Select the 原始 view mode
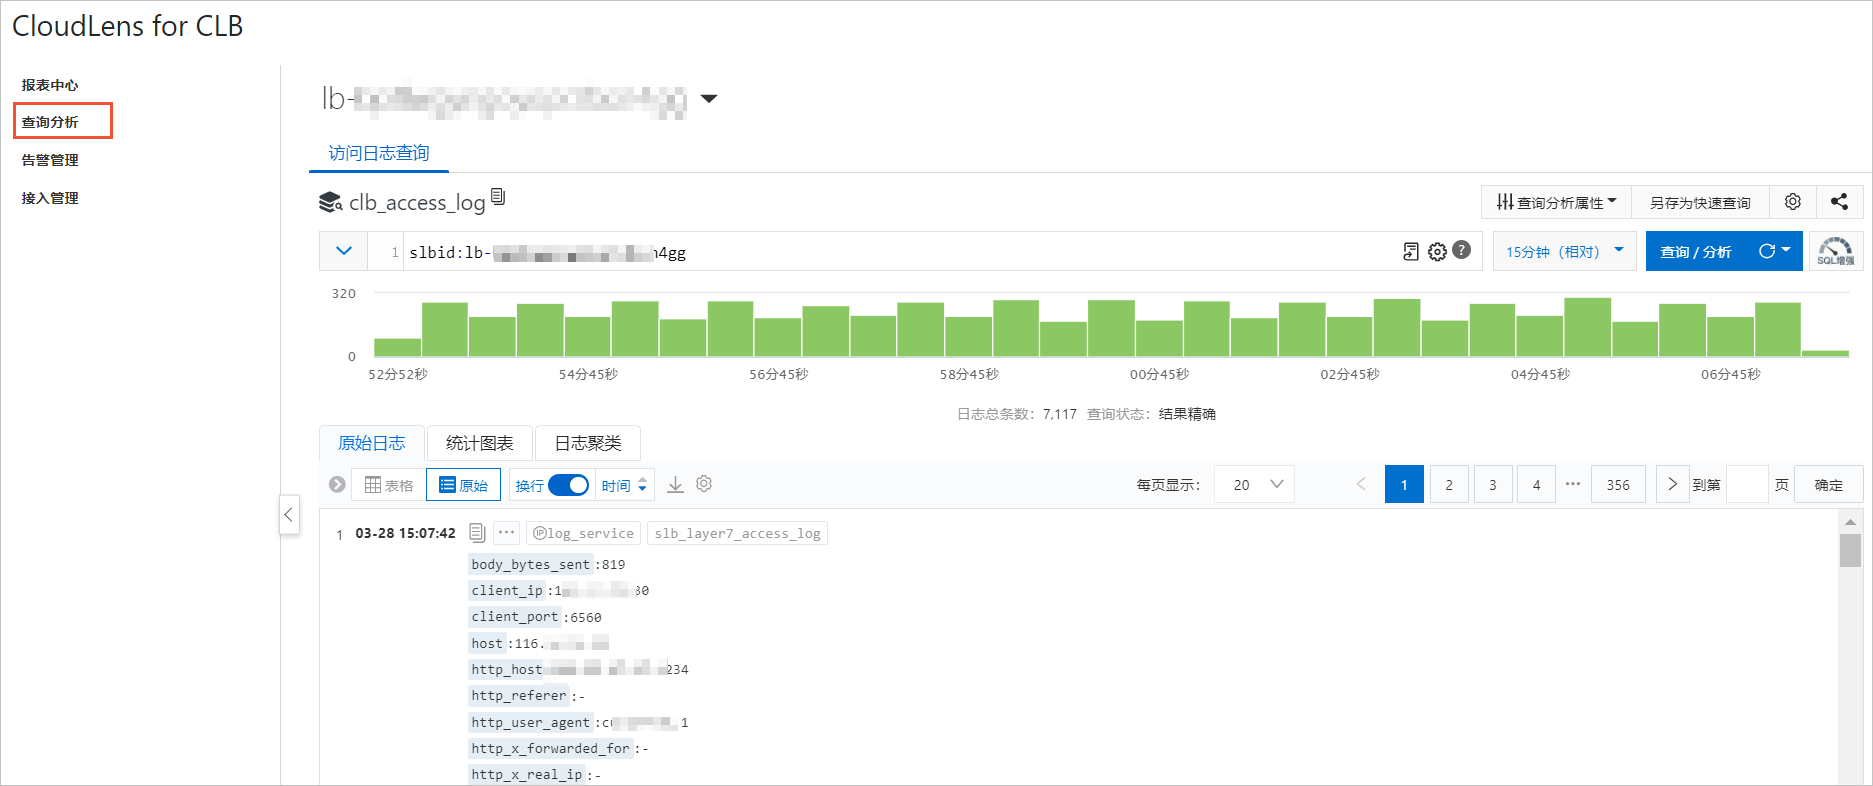 [x=463, y=485]
